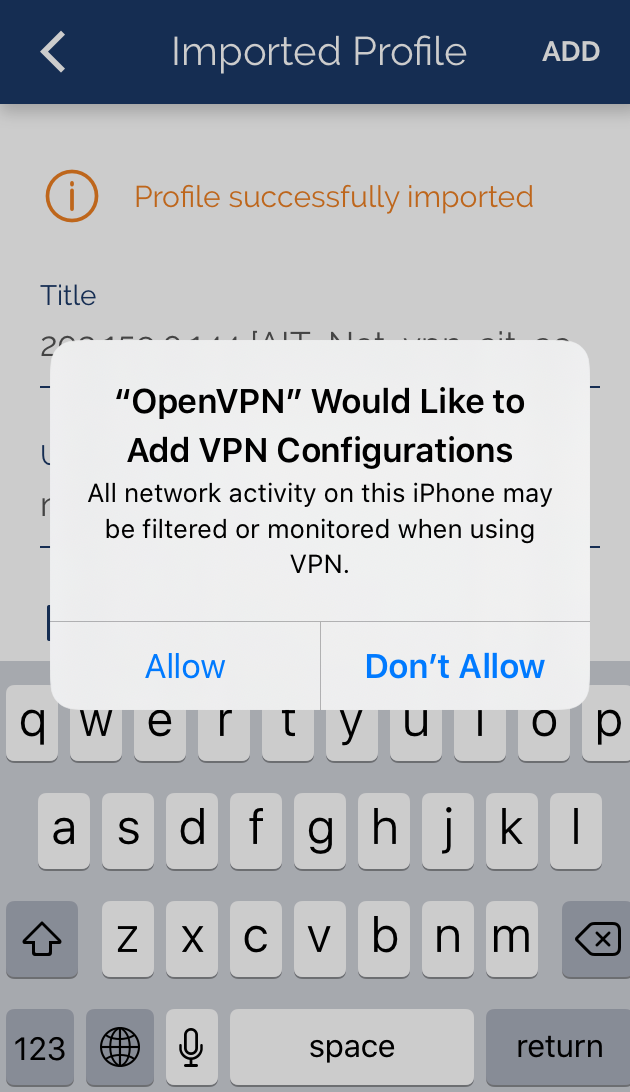The image size is (630, 1092).
Task: Tap the letter l key
Action: pos(576,830)
